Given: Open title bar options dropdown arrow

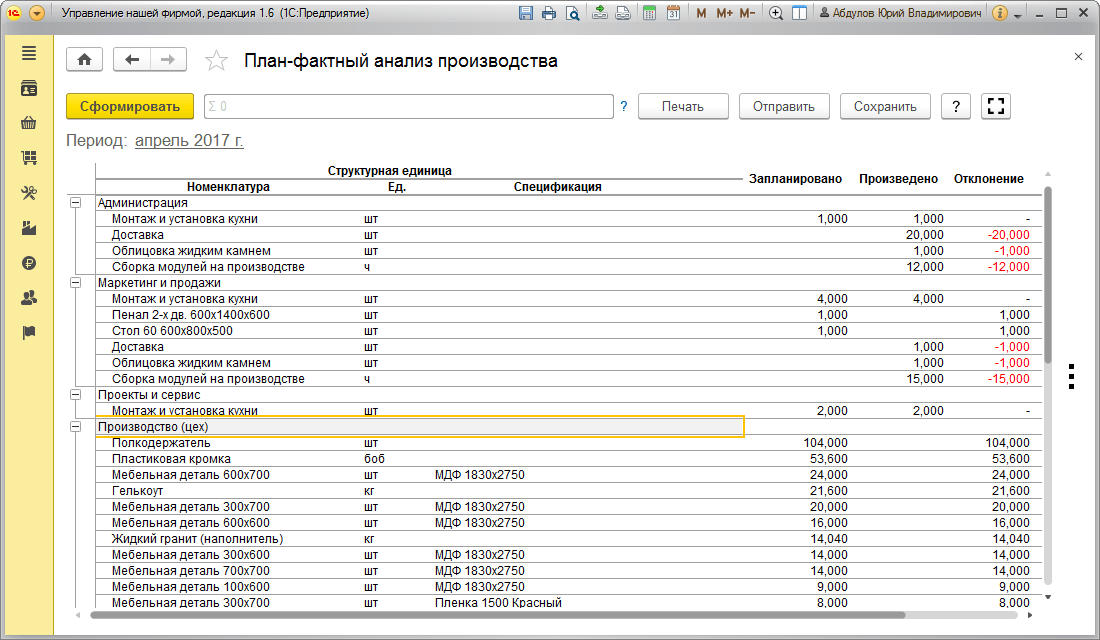Looking at the screenshot, I should [1018, 15].
